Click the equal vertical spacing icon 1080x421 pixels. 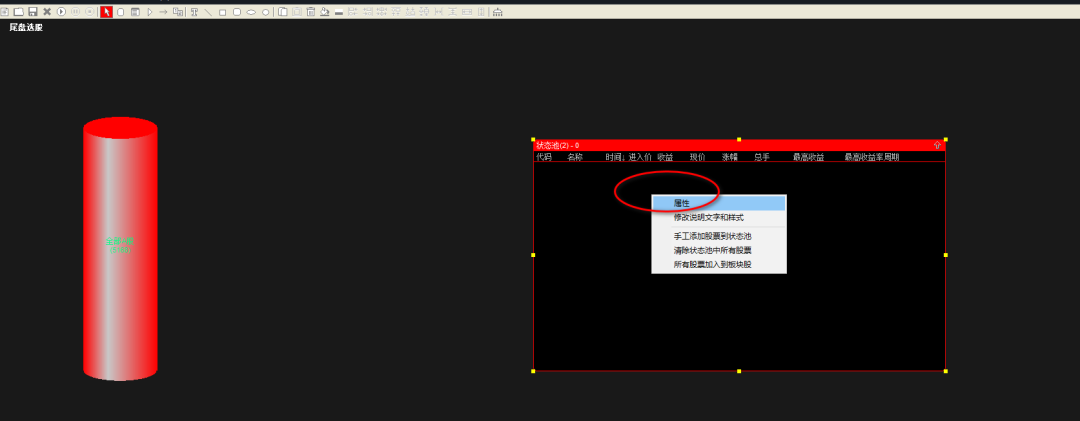(453, 12)
